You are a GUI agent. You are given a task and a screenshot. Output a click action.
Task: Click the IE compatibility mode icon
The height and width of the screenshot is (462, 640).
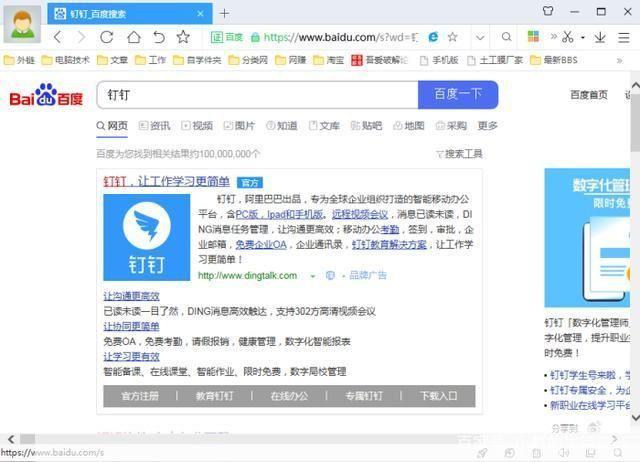433,37
